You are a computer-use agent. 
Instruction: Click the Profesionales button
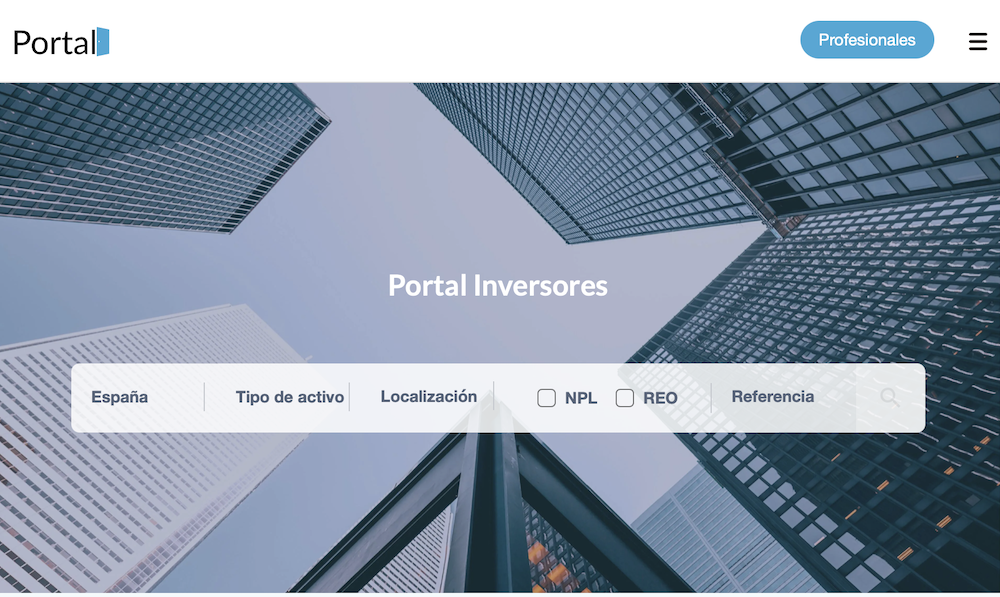tap(867, 40)
